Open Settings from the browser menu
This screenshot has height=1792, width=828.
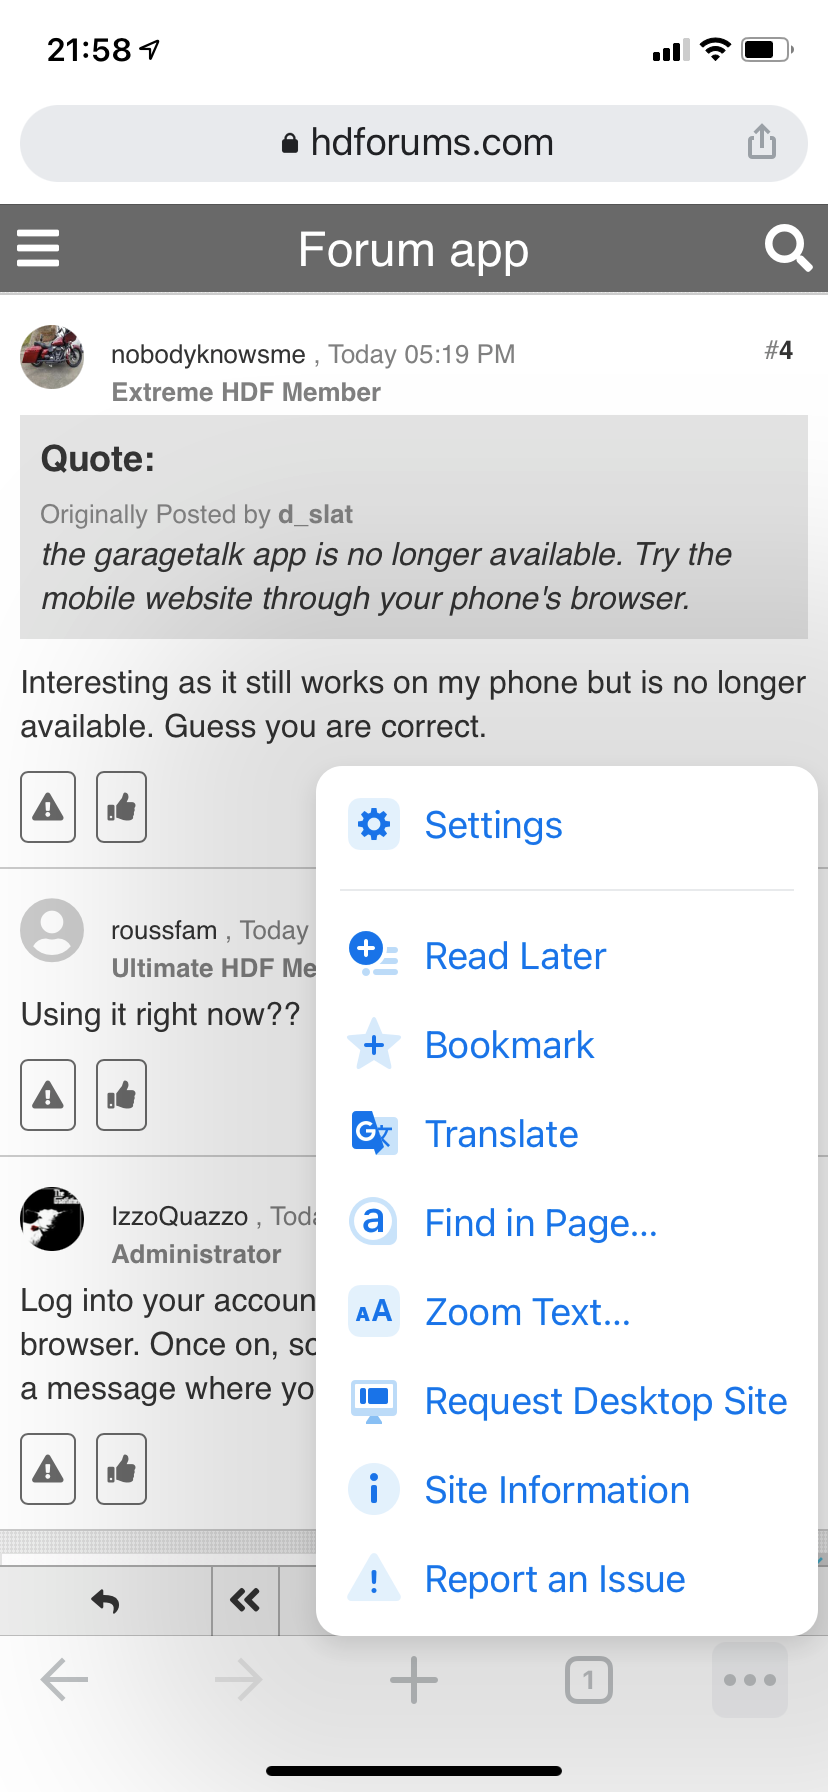pos(492,825)
